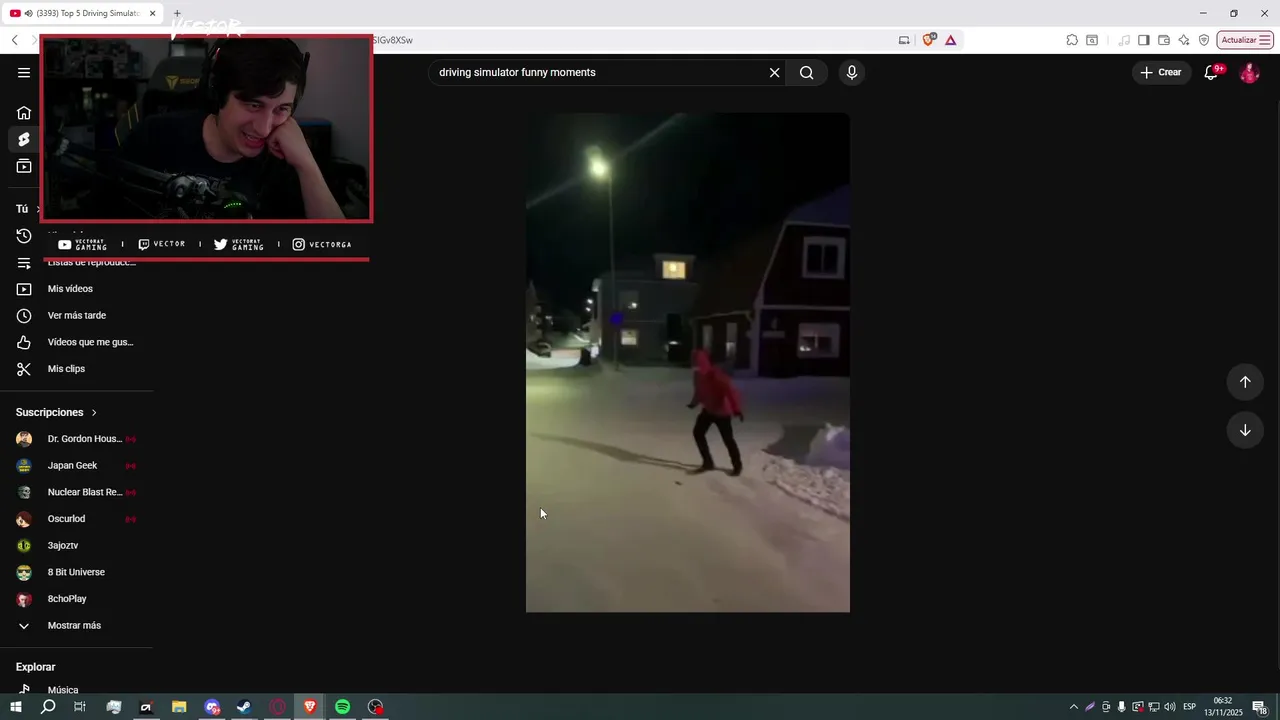Open 8 Bit Universe channel subscription
1280x720 pixels.
pyautogui.click(x=76, y=572)
